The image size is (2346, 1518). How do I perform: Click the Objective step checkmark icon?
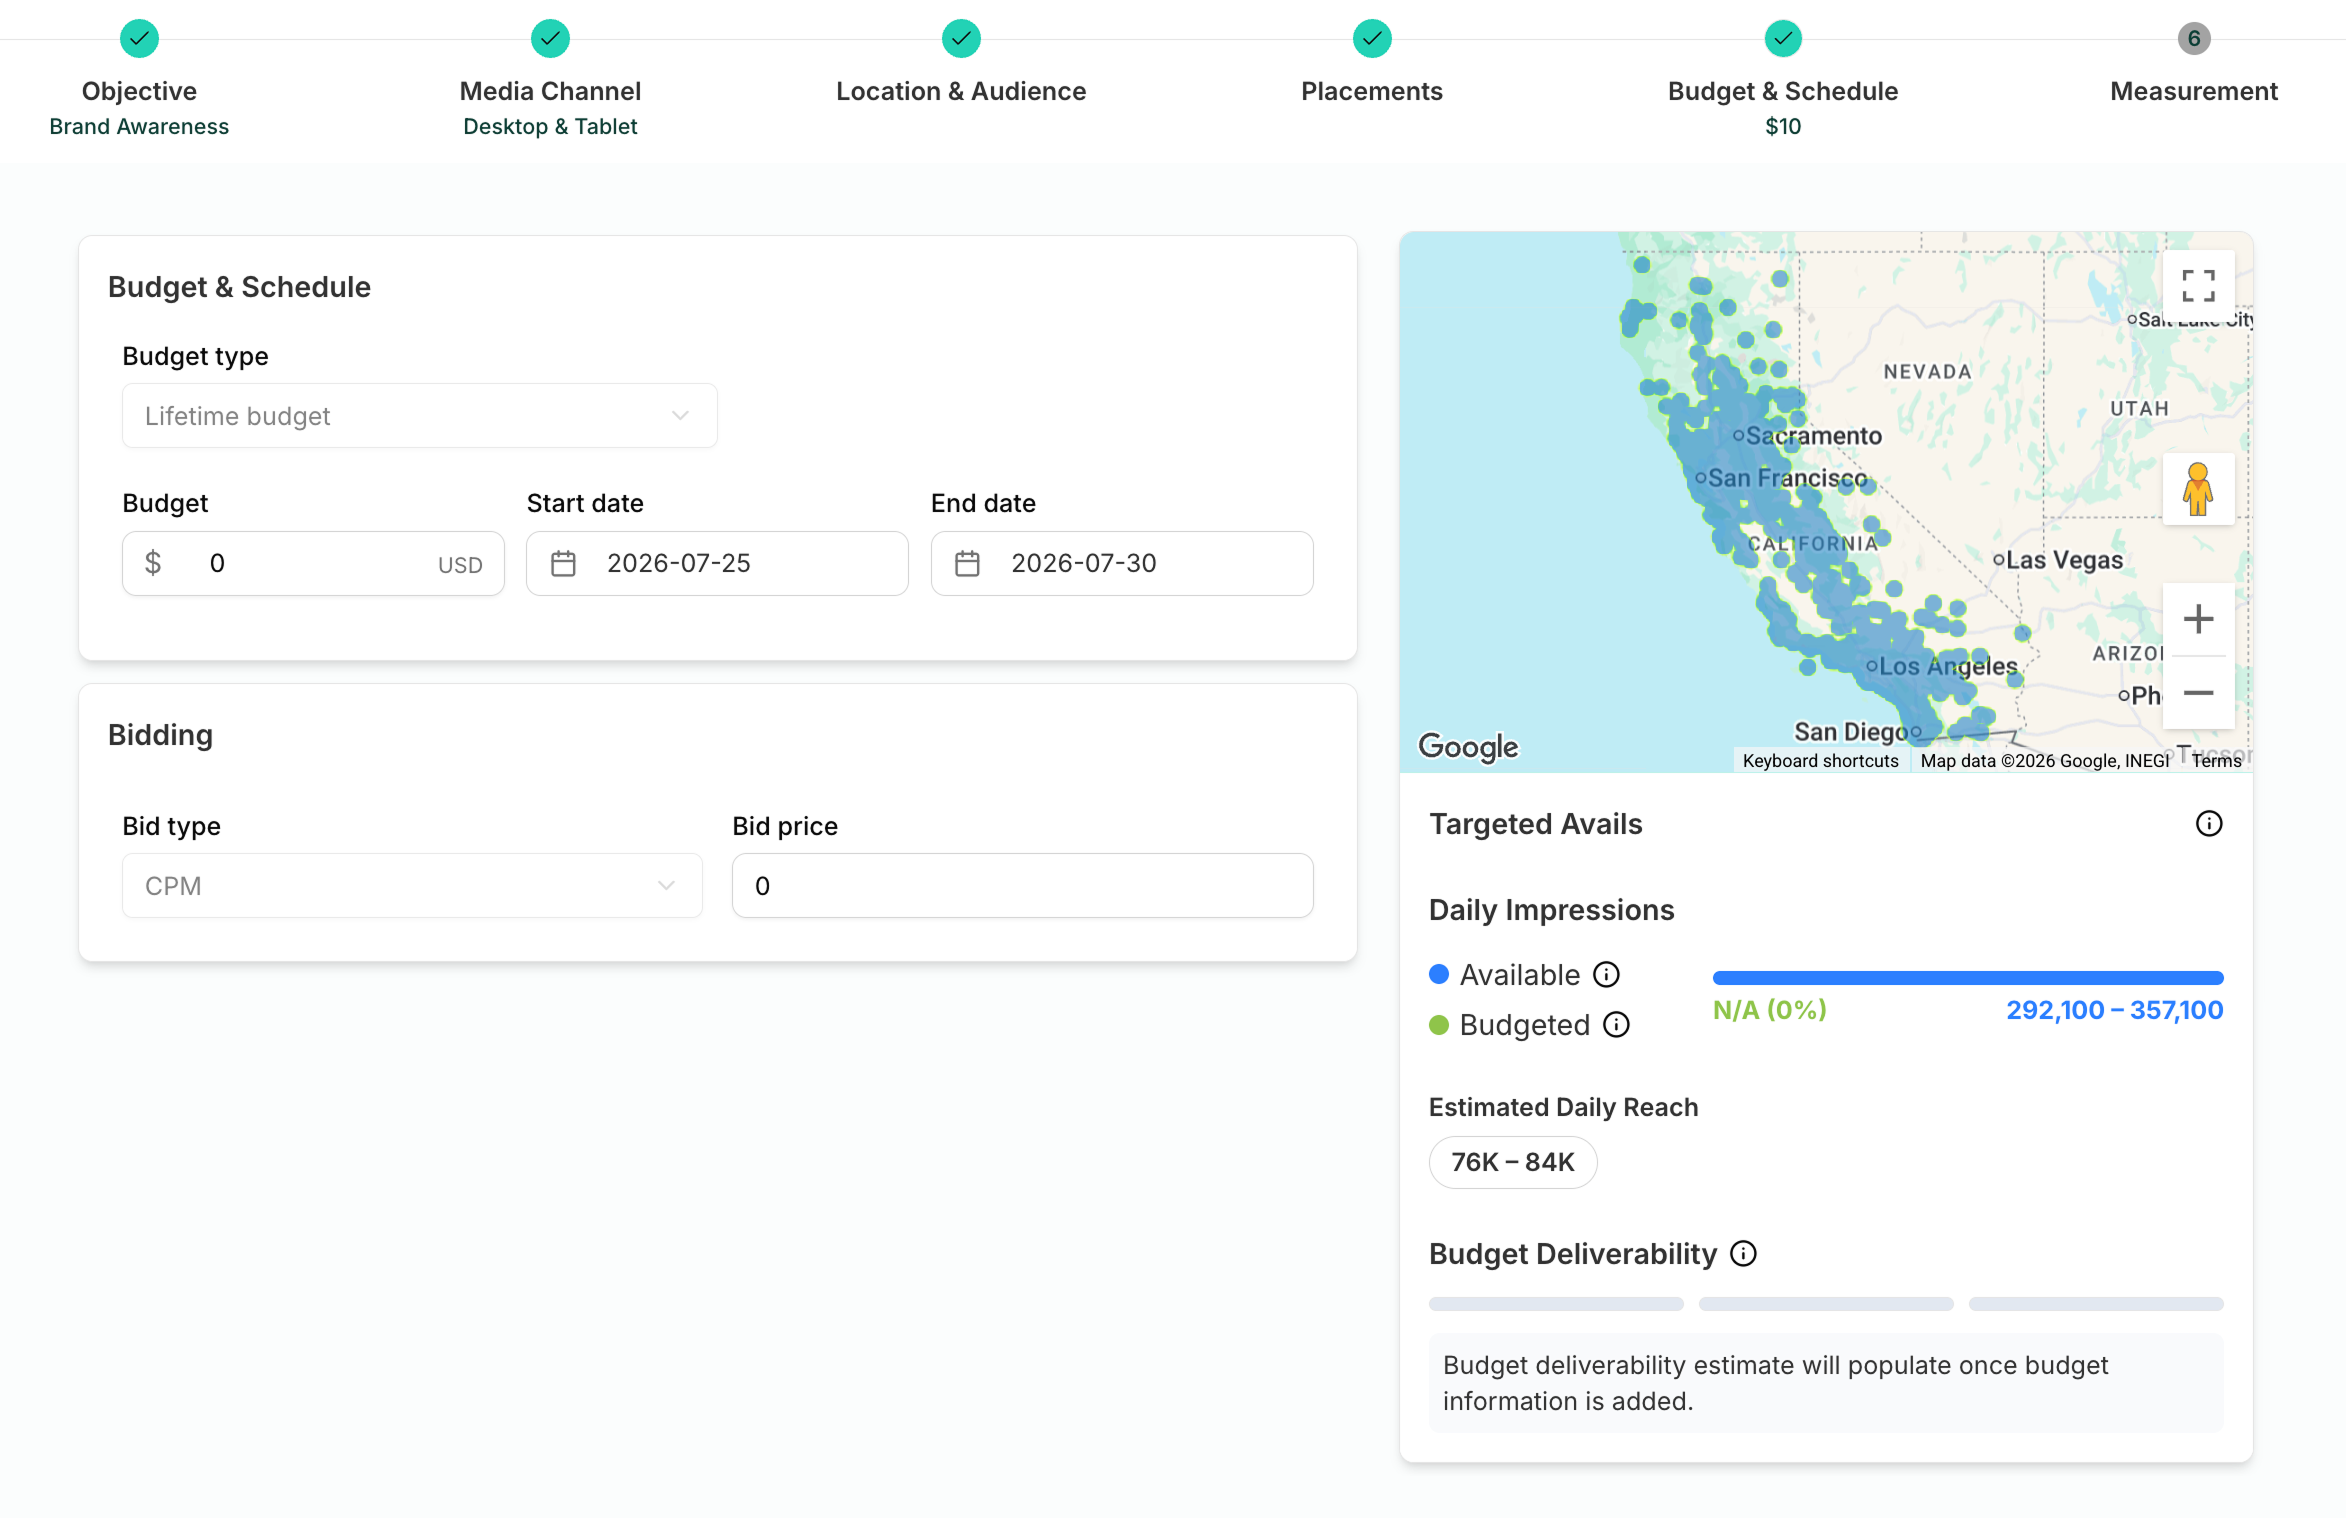139,39
